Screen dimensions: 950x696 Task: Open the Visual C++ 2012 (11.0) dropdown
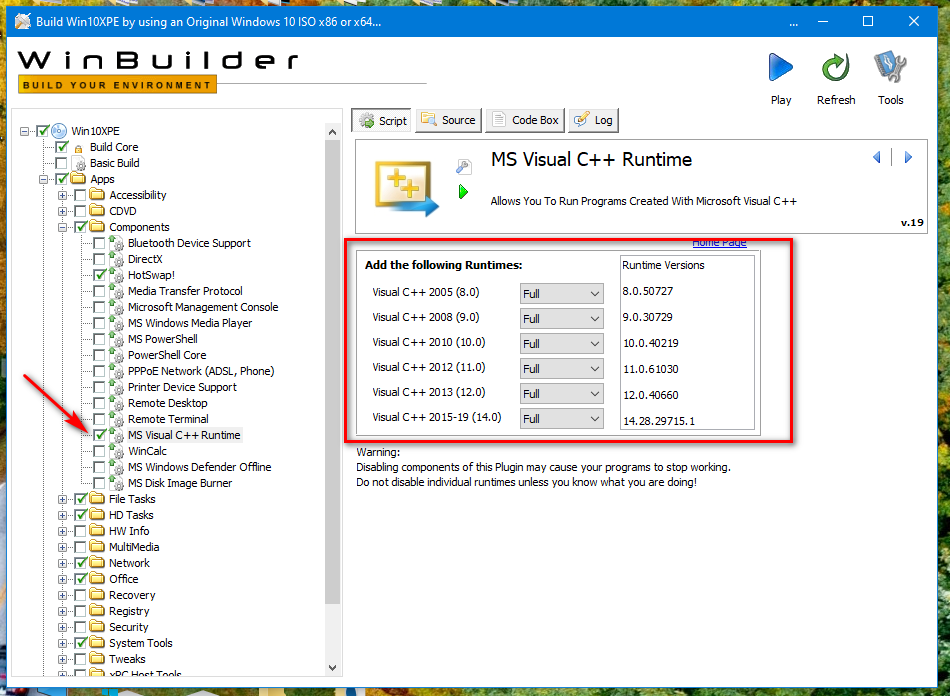coord(562,369)
